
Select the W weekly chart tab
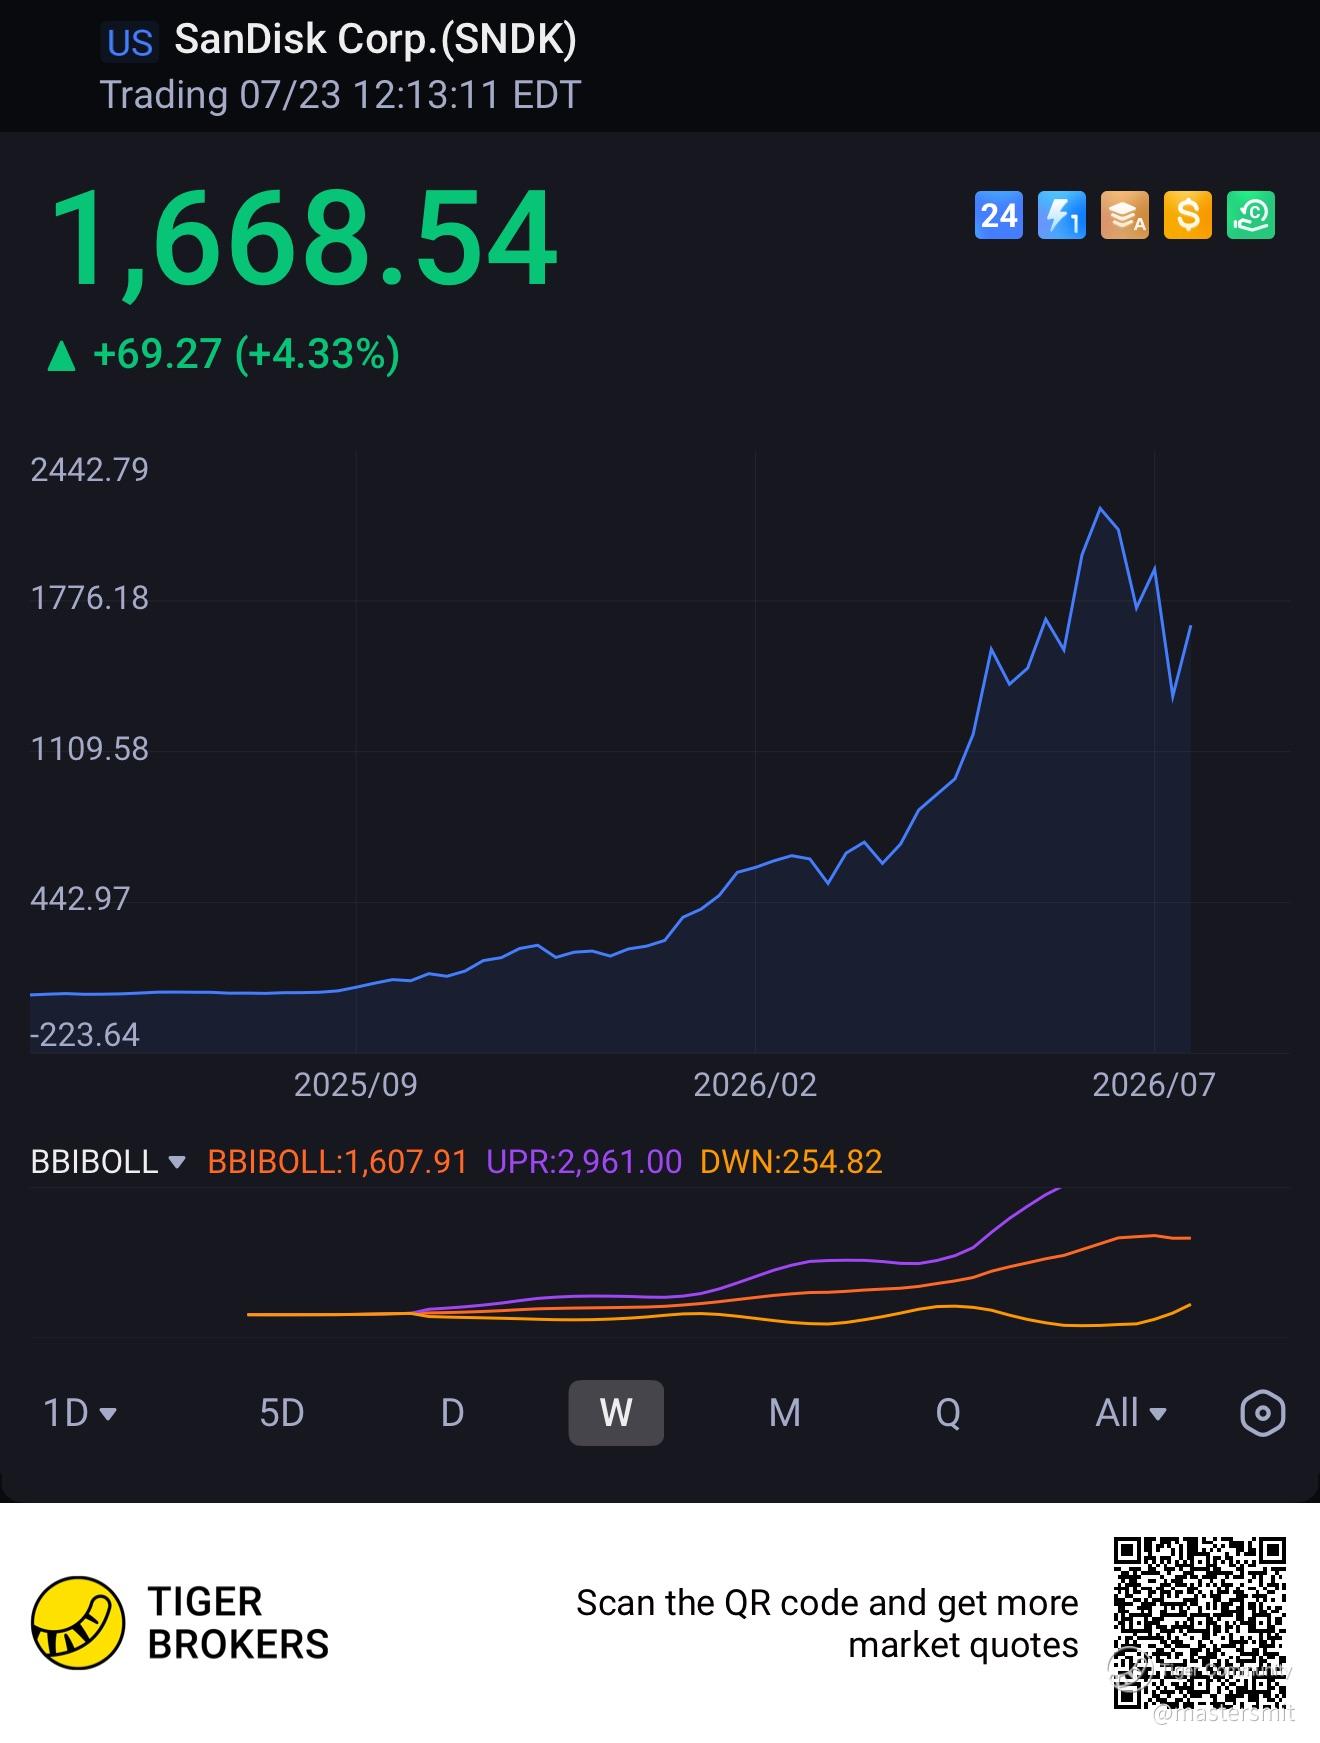[616, 1413]
